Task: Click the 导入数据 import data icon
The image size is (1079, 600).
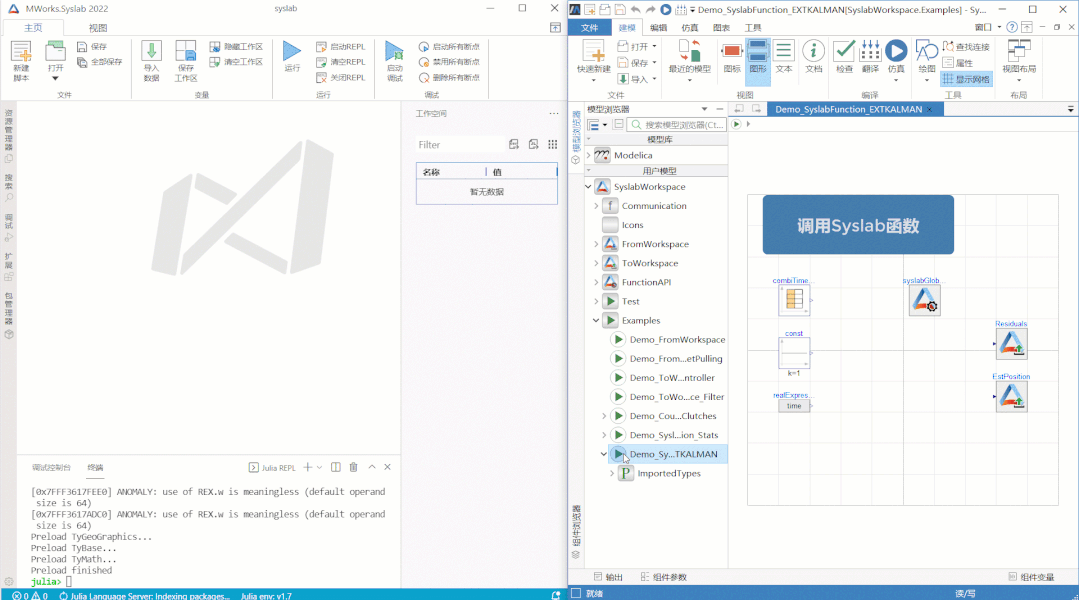Action: tap(151, 51)
